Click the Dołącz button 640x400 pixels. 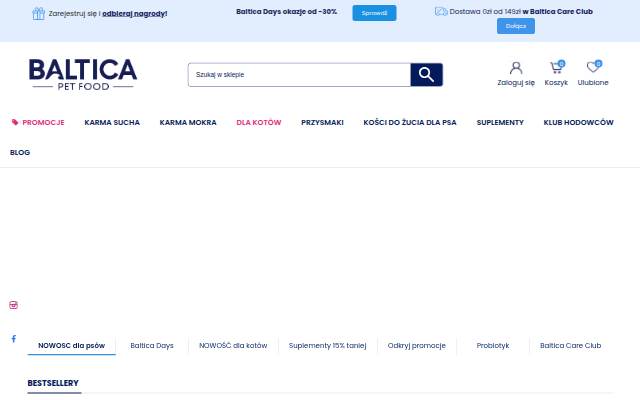click(x=516, y=26)
